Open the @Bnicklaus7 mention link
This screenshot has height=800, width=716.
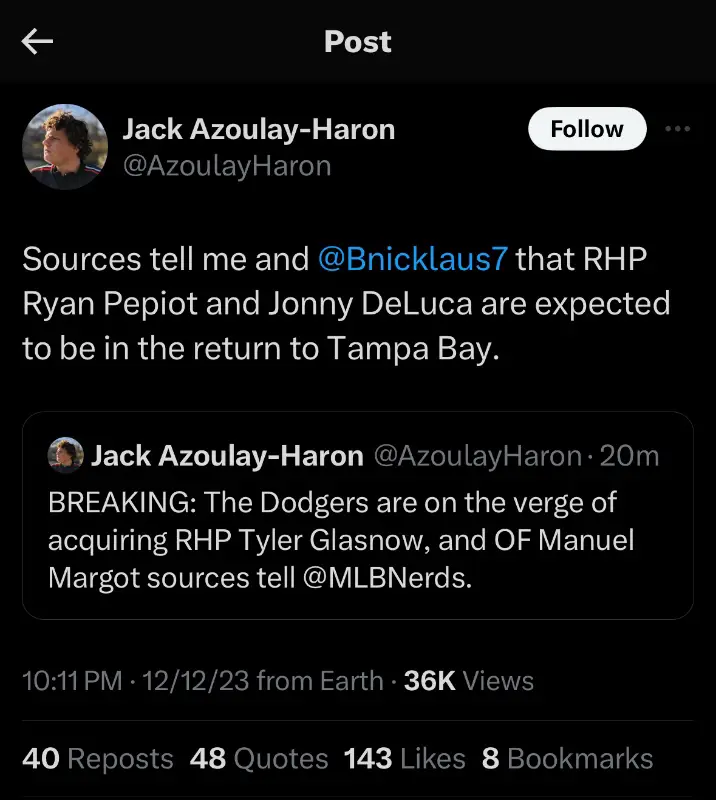coord(412,259)
